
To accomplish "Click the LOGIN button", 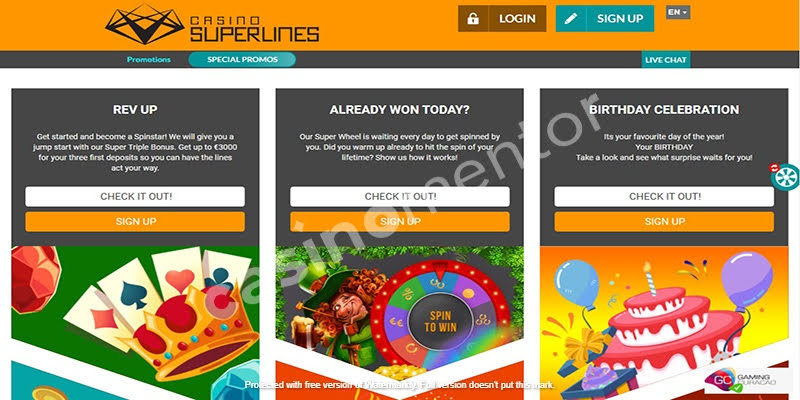I will [x=517, y=18].
